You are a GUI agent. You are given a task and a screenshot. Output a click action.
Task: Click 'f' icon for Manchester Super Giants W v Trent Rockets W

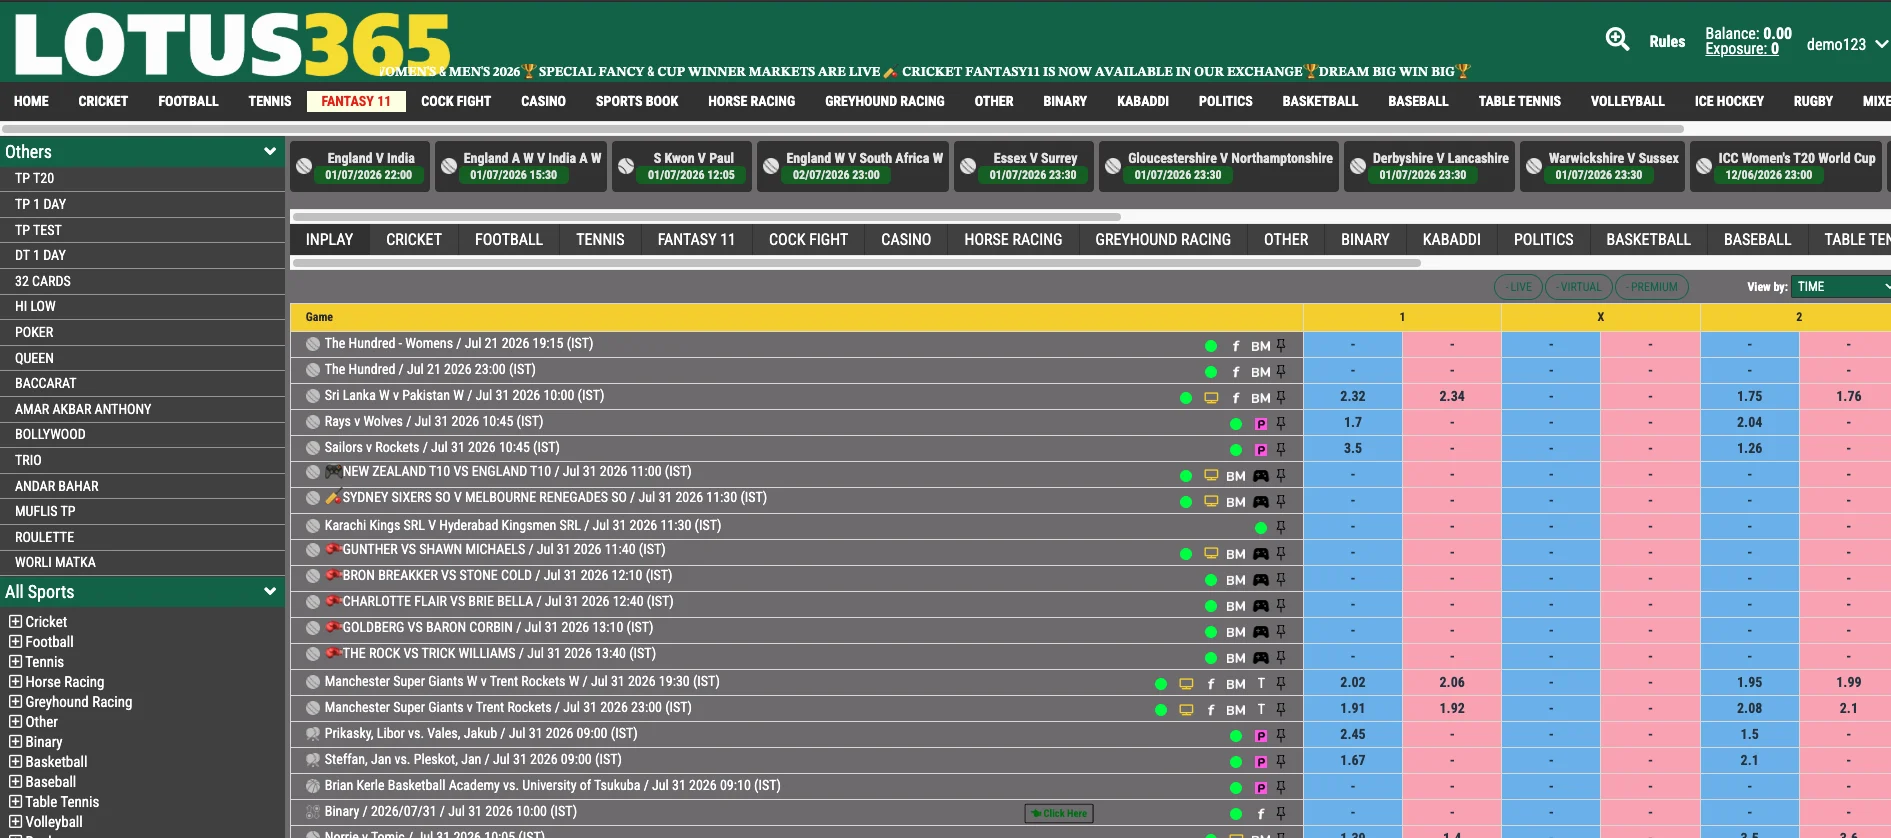coord(1211,684)
